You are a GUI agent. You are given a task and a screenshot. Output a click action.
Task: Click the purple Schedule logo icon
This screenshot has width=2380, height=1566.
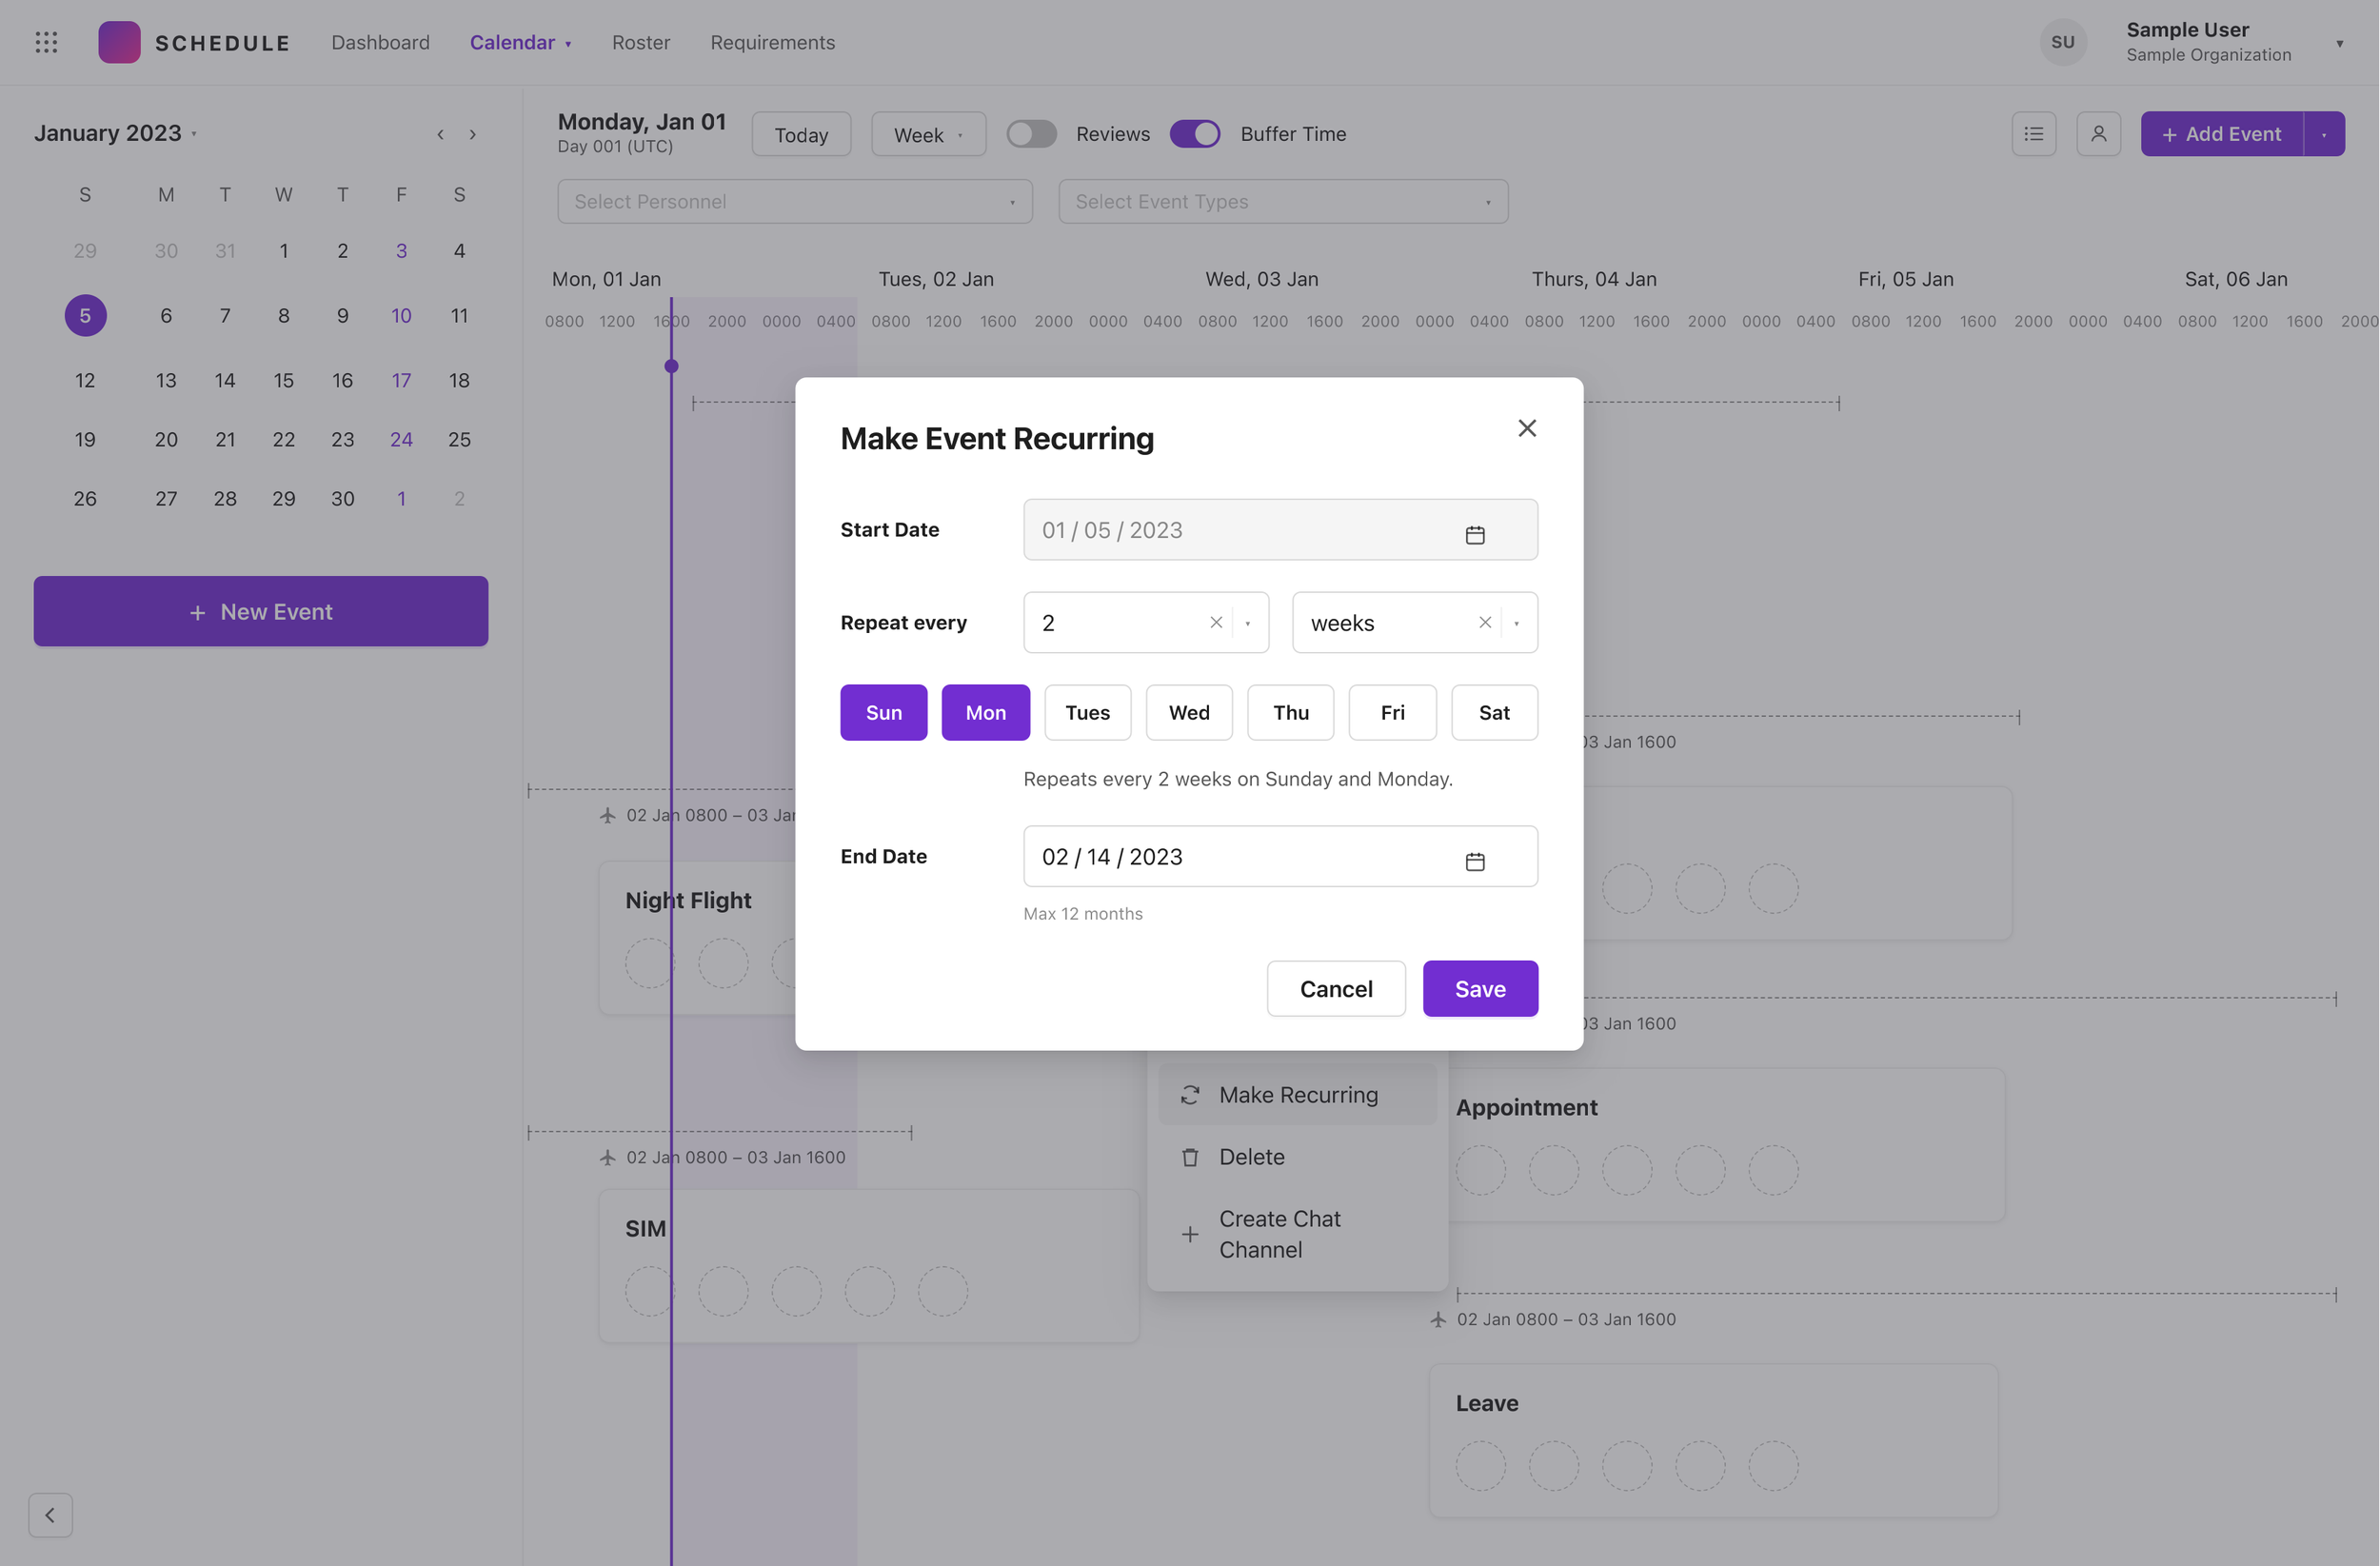119,42
